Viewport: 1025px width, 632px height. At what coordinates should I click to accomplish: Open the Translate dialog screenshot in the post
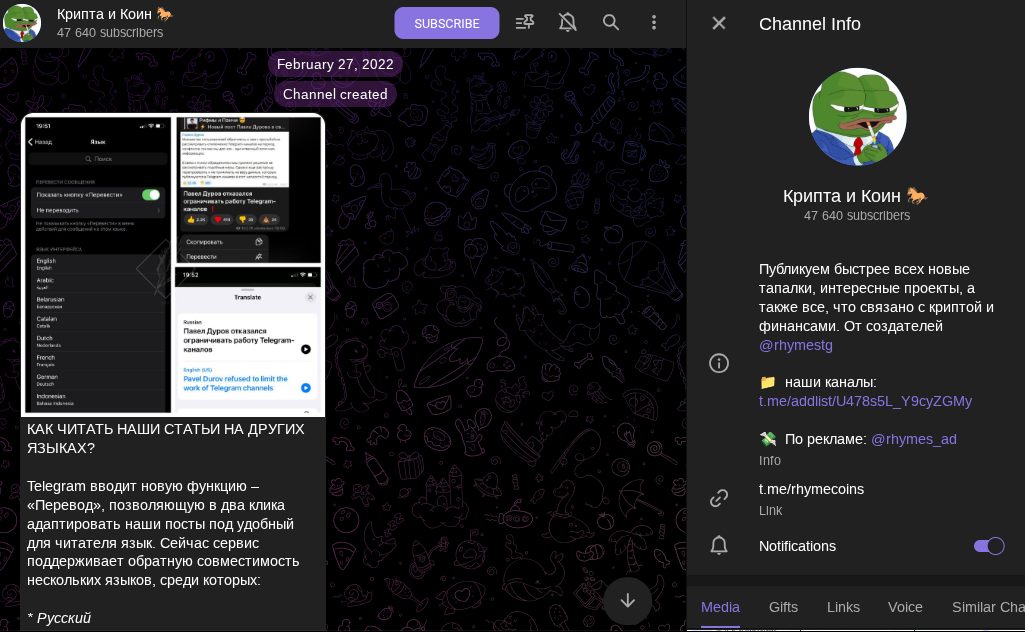(248, 340)
